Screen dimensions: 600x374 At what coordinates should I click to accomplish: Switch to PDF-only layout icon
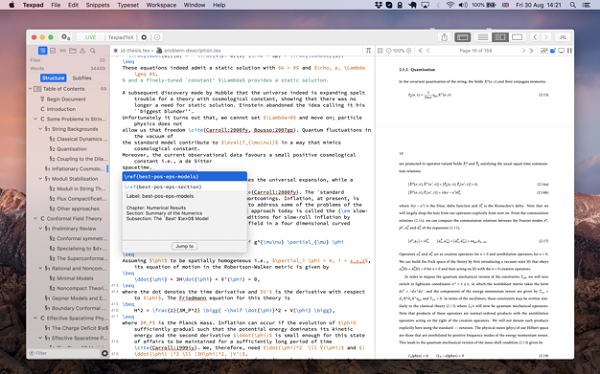[517, 37]
